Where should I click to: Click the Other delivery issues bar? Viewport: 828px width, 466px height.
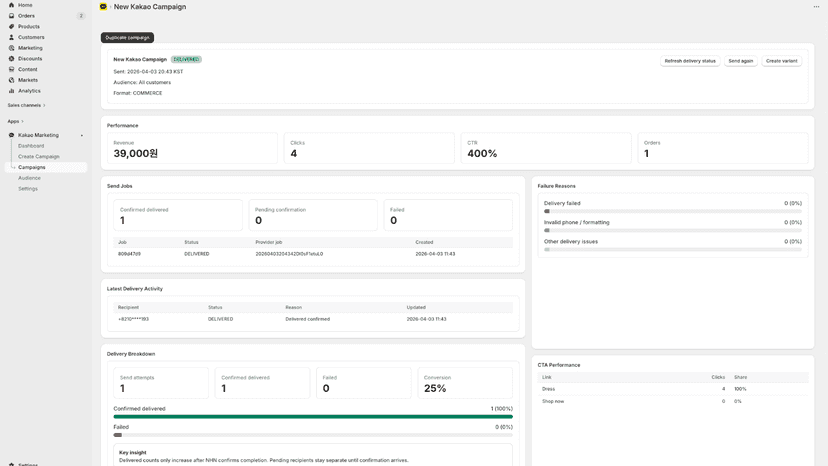click(673, 249)
